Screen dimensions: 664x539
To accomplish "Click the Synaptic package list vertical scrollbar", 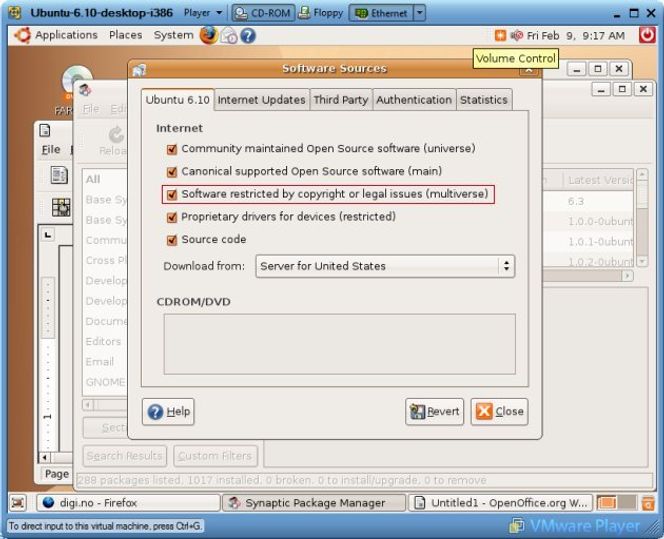I will pos(642,218).
